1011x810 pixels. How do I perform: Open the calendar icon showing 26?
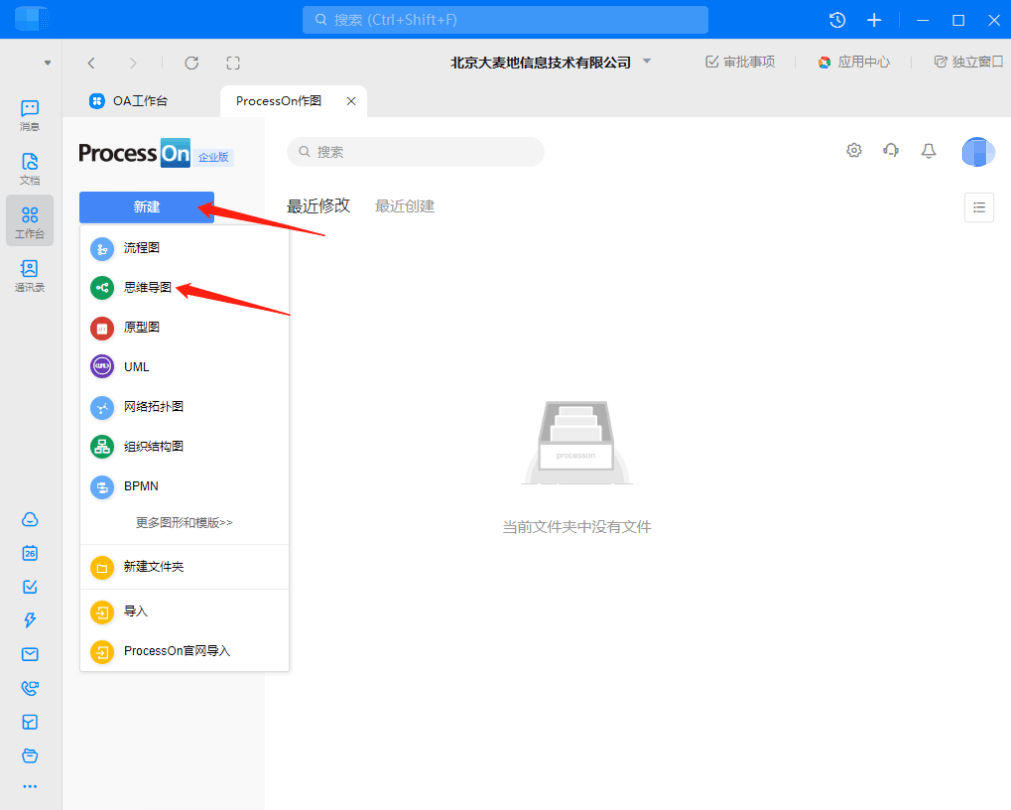coord(30,553)
